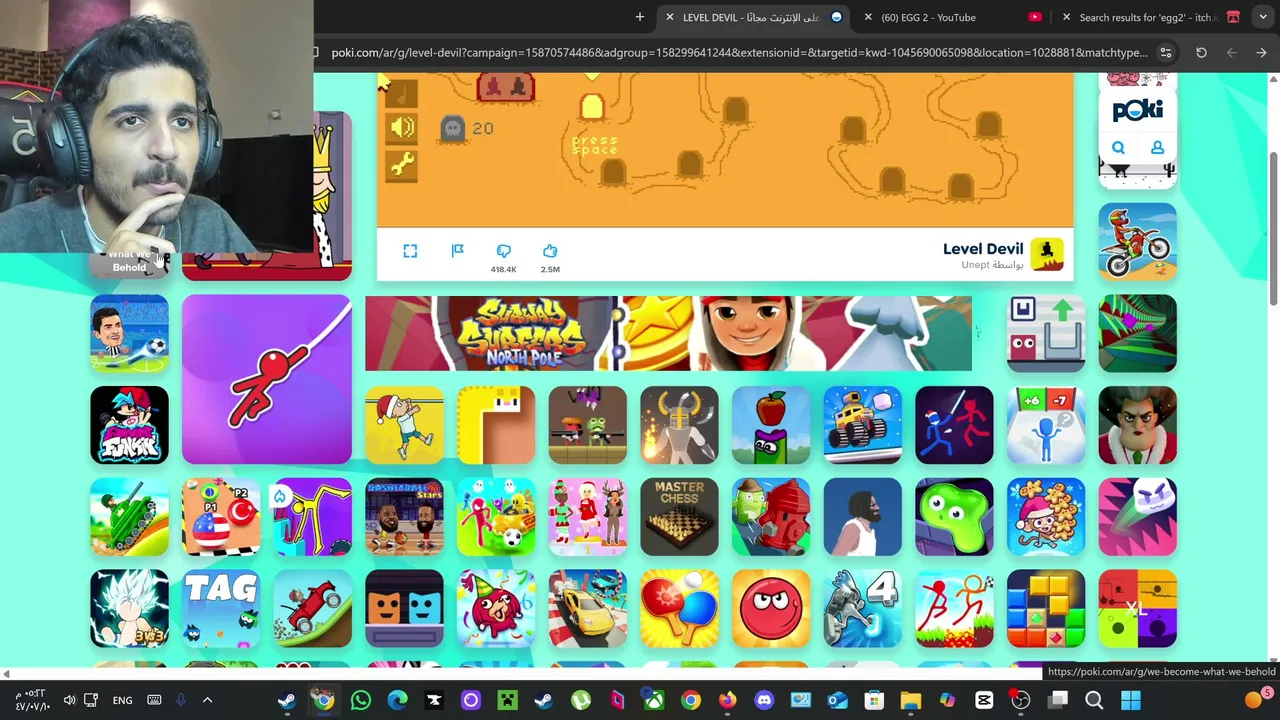Screen dimensions: 1280x720
Task: Go back to the previous page
Action: pos(1261,52)
